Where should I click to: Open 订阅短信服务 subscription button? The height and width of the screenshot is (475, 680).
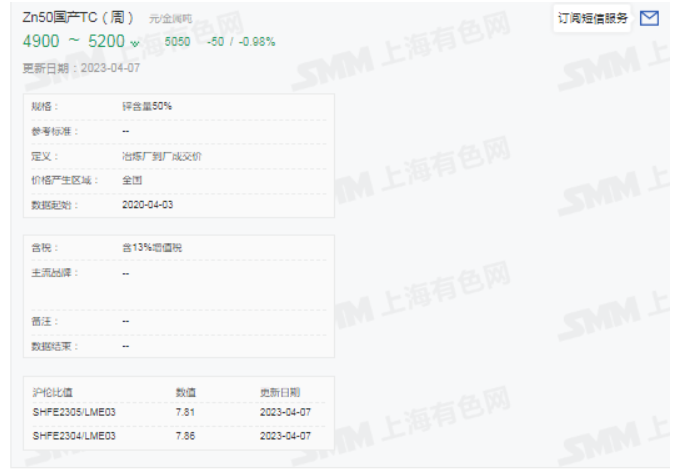click(592, 18)
